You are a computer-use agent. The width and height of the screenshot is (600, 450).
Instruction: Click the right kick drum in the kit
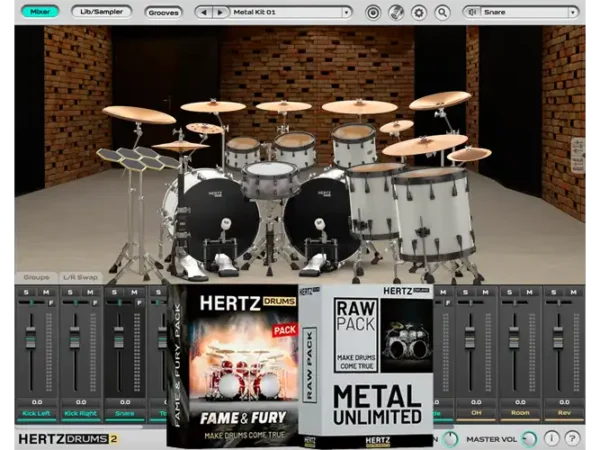coord(321,219)
